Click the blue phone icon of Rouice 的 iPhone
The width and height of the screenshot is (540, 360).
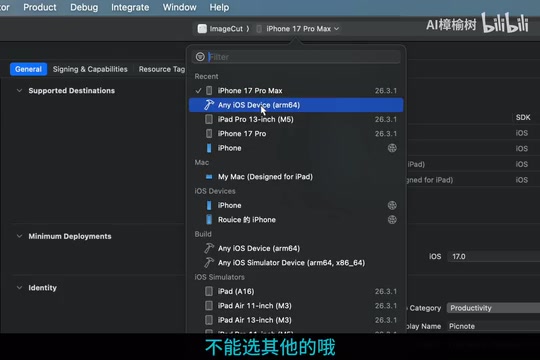tap(209, 220)
